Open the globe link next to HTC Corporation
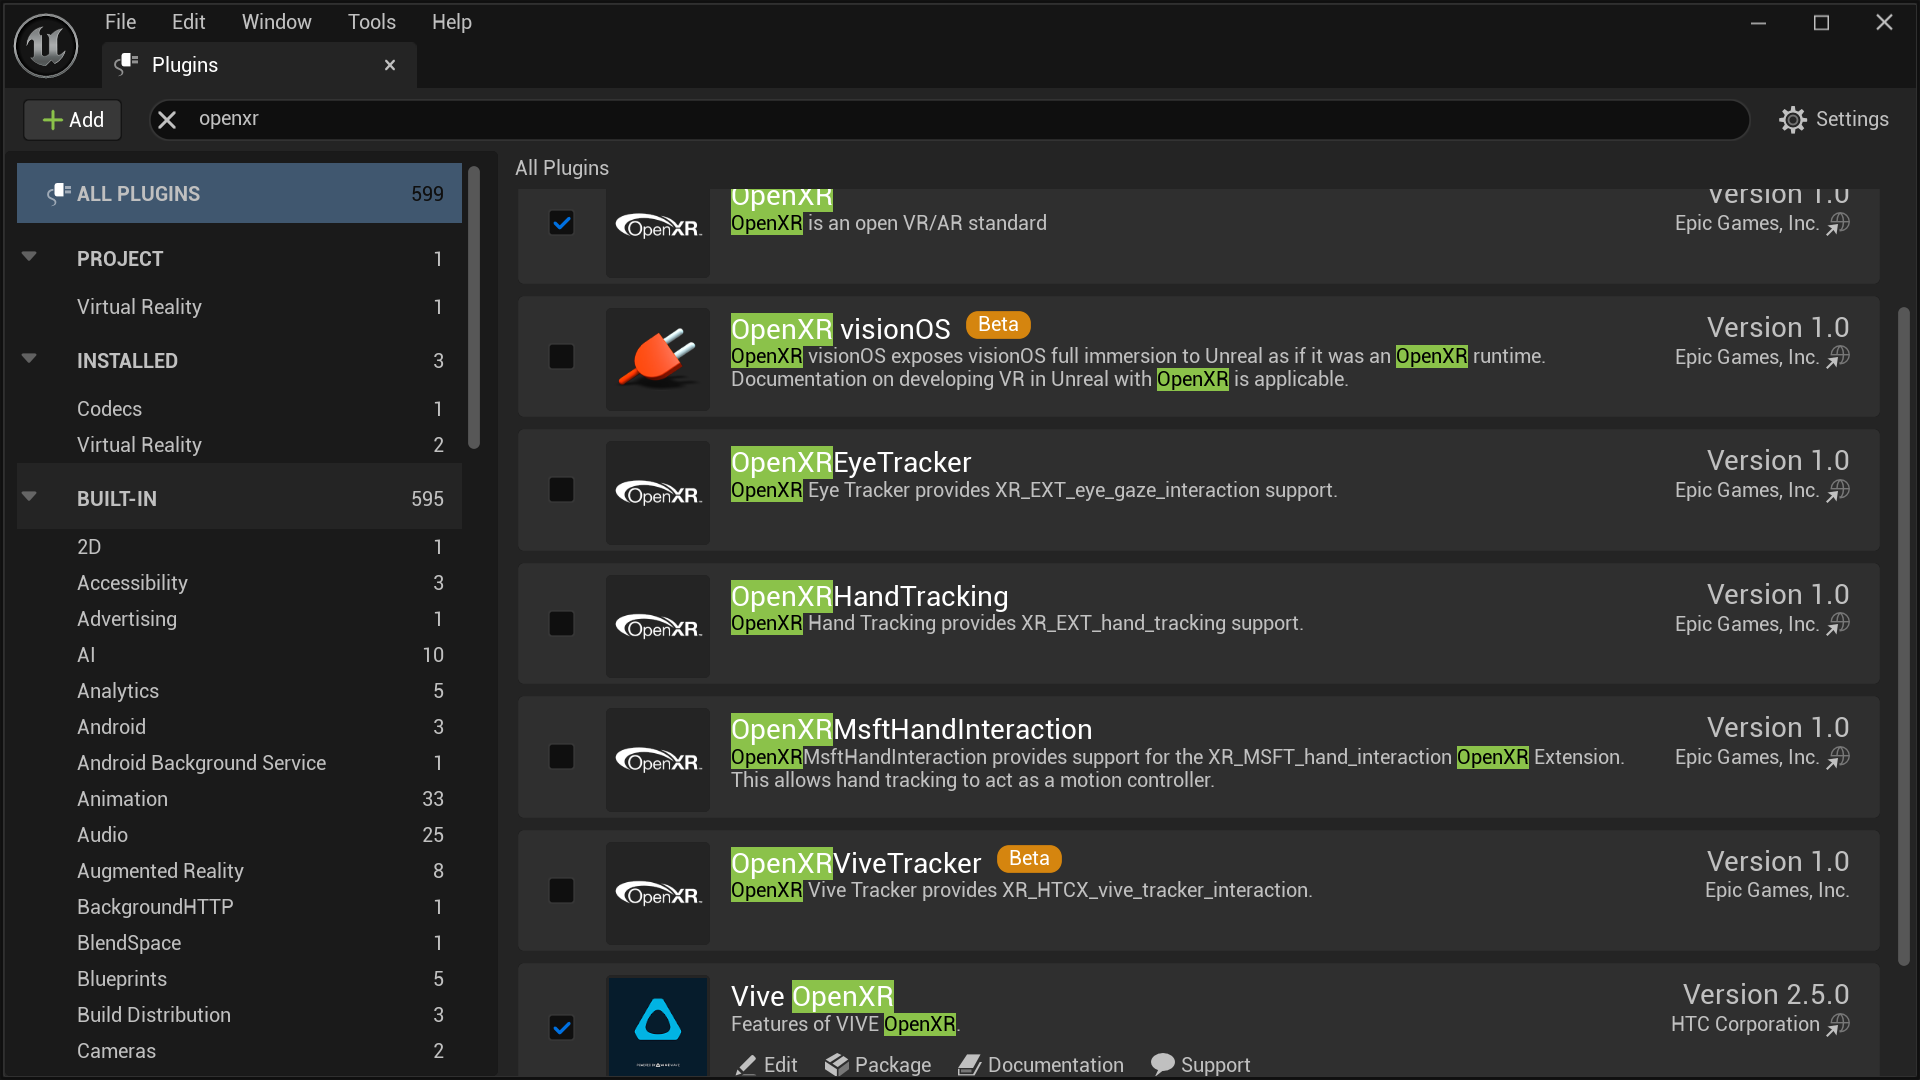The height and width of the screenshot is (1080, 1920). point(1838,1024)
